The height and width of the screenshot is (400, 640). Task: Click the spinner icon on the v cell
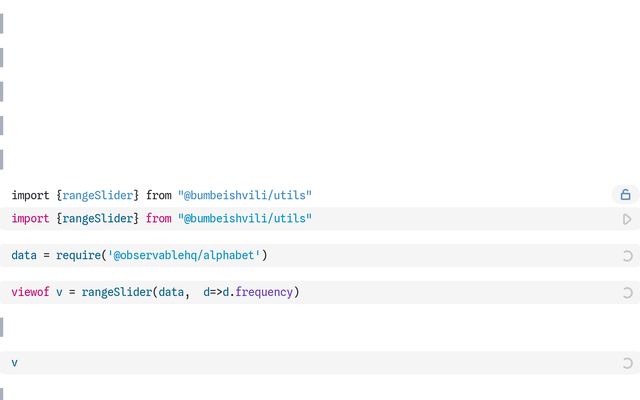(x=627, y=363)
